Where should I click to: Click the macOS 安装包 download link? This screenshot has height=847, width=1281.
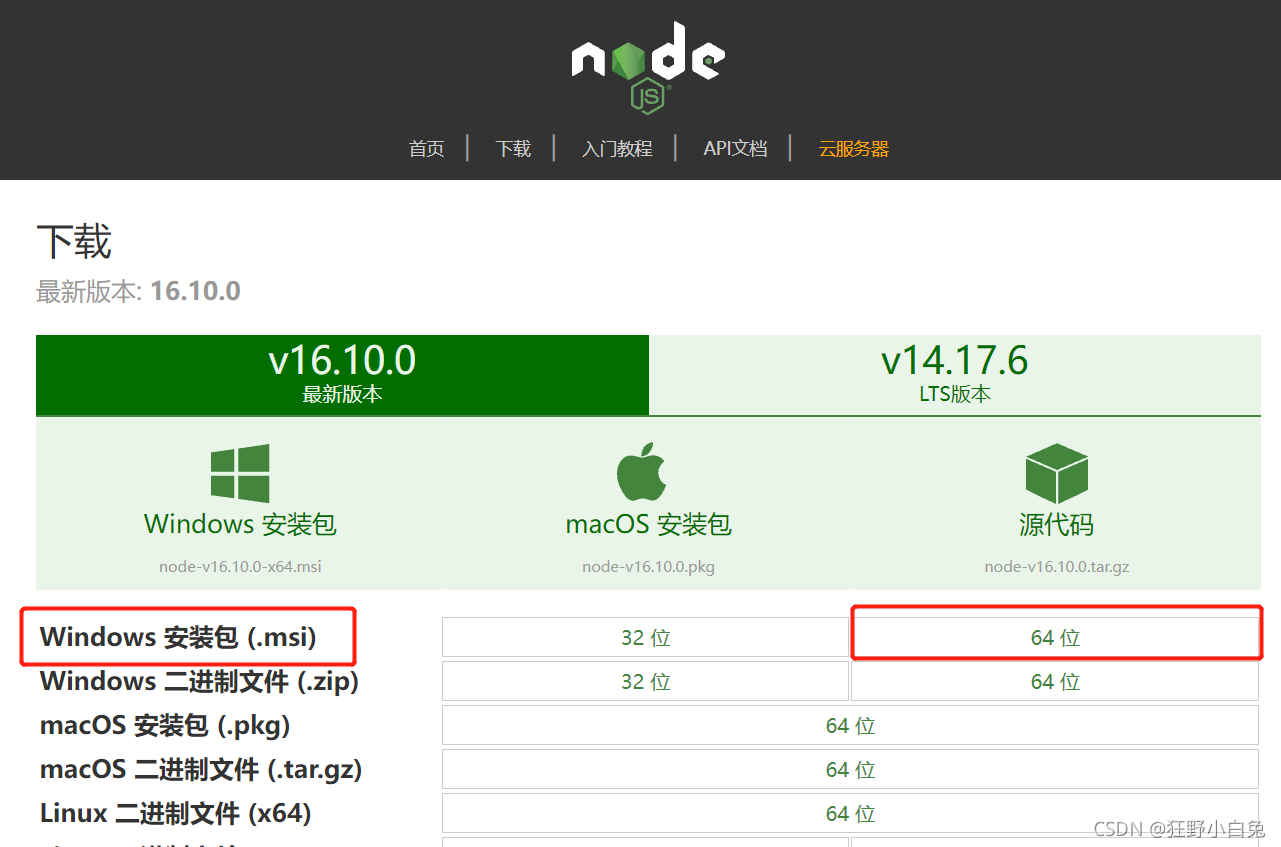648,524
